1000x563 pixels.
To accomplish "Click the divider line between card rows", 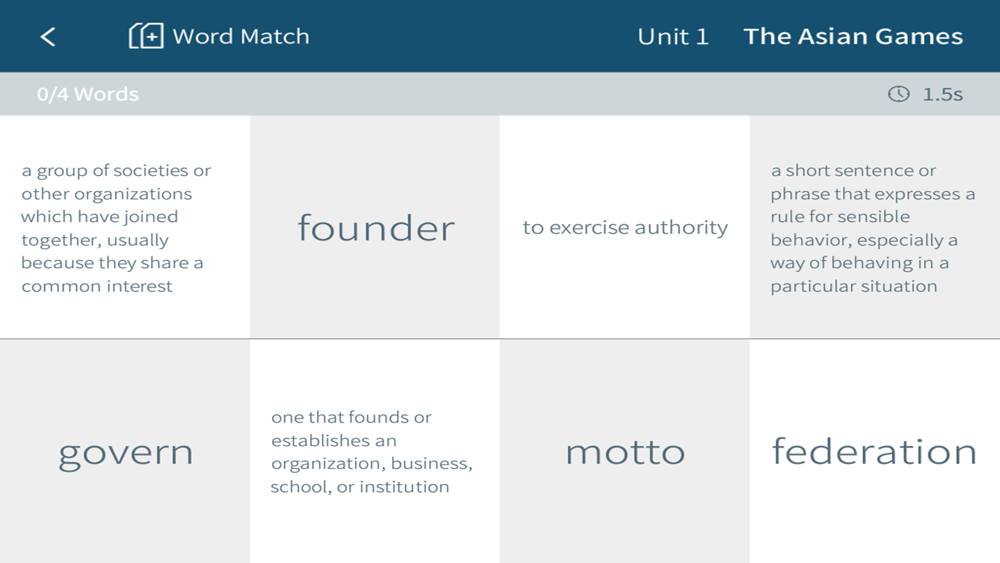I will point(500,339).
